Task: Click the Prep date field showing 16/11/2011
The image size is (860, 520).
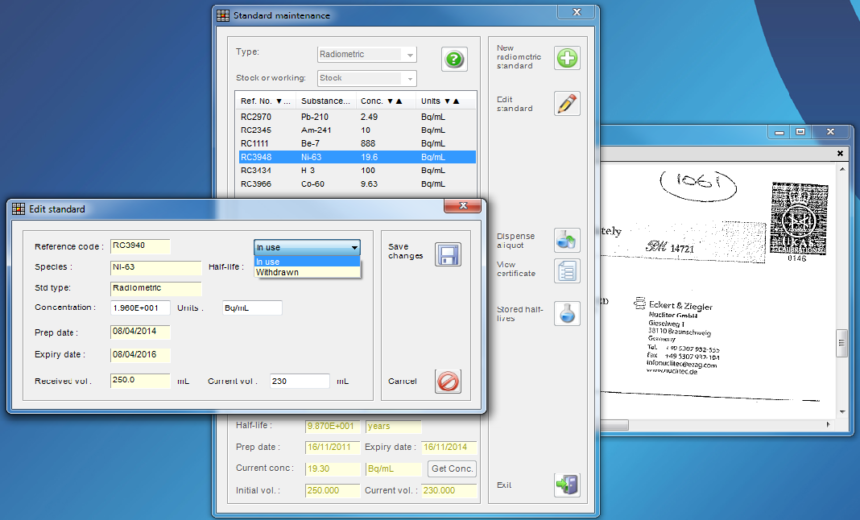Action: coord(332,447)
